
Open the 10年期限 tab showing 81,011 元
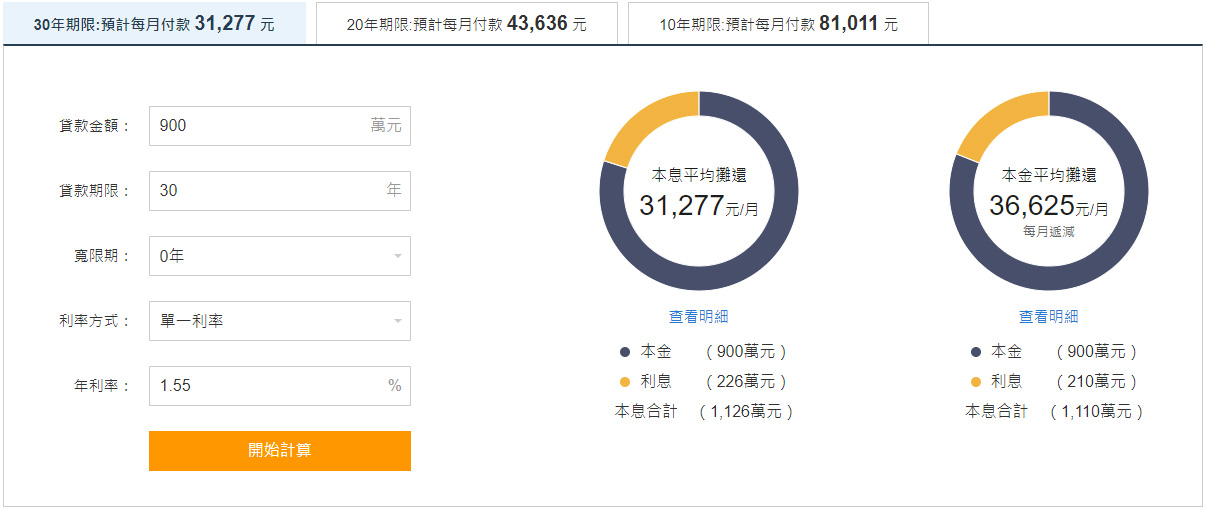778,24
